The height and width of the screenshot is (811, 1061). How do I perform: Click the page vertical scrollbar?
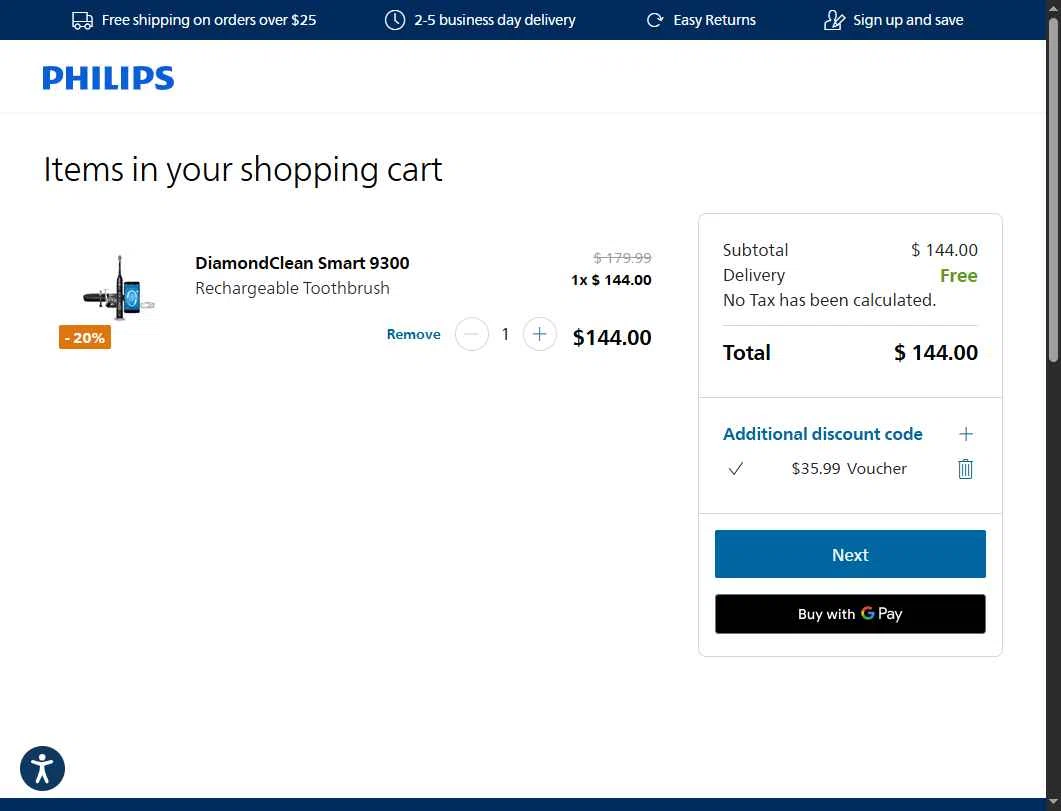1053,189
